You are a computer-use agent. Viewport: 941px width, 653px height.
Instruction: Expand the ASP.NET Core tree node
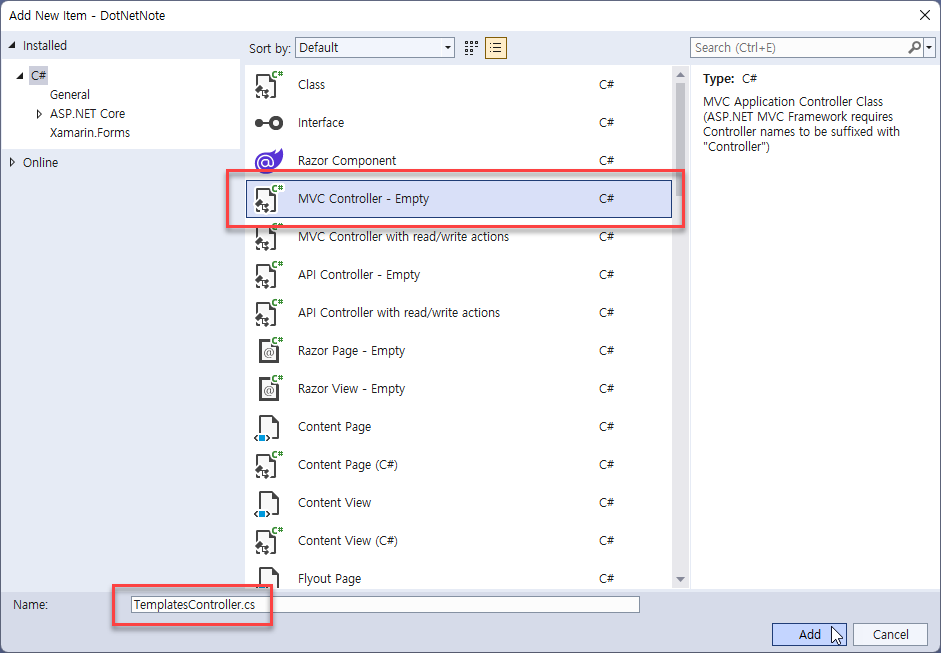tap(40, 114)
